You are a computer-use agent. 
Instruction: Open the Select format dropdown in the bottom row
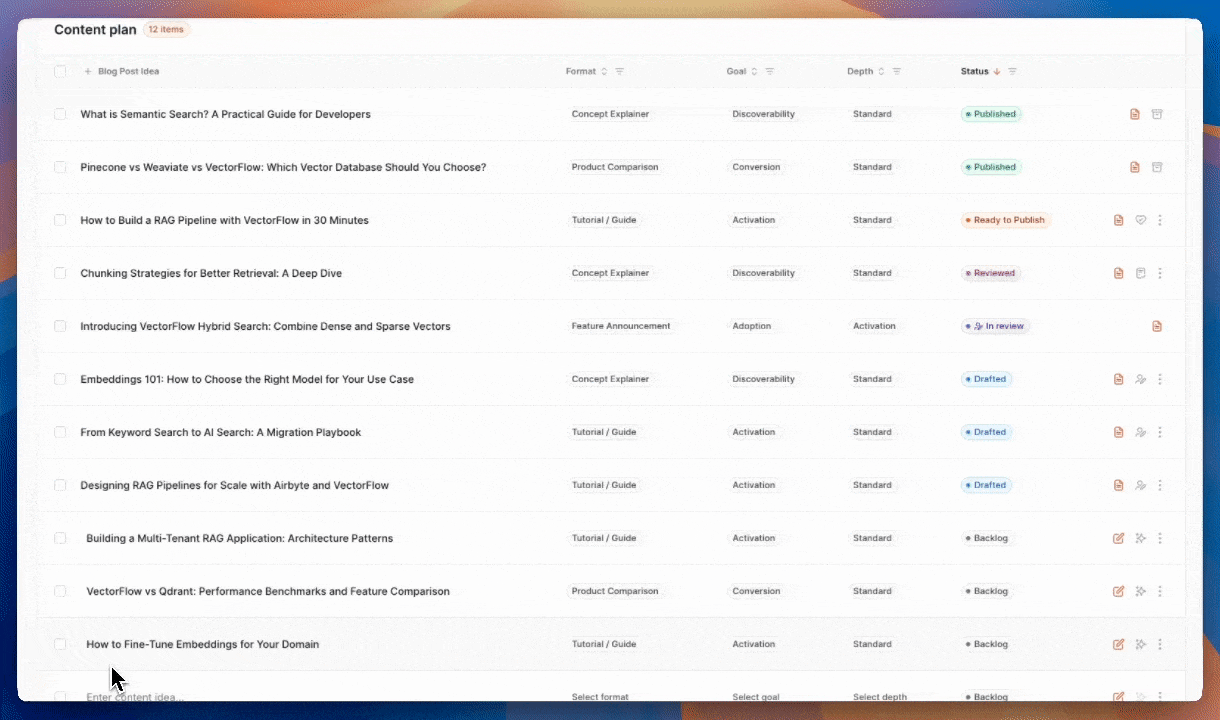point(600,697)
